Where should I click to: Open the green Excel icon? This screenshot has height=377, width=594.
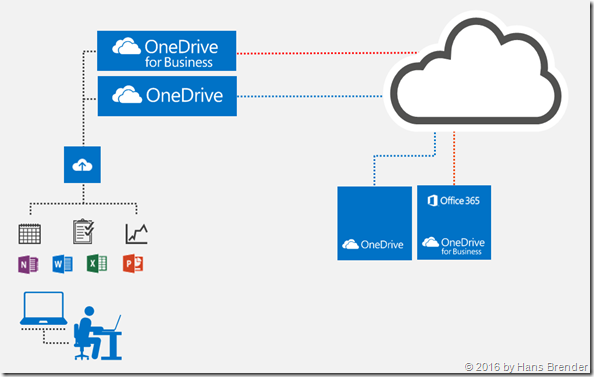97,264
